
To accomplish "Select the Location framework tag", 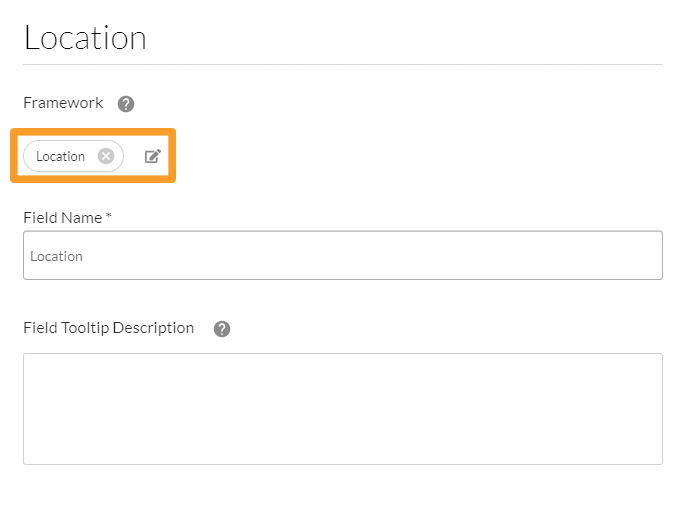I will [61, 156].
